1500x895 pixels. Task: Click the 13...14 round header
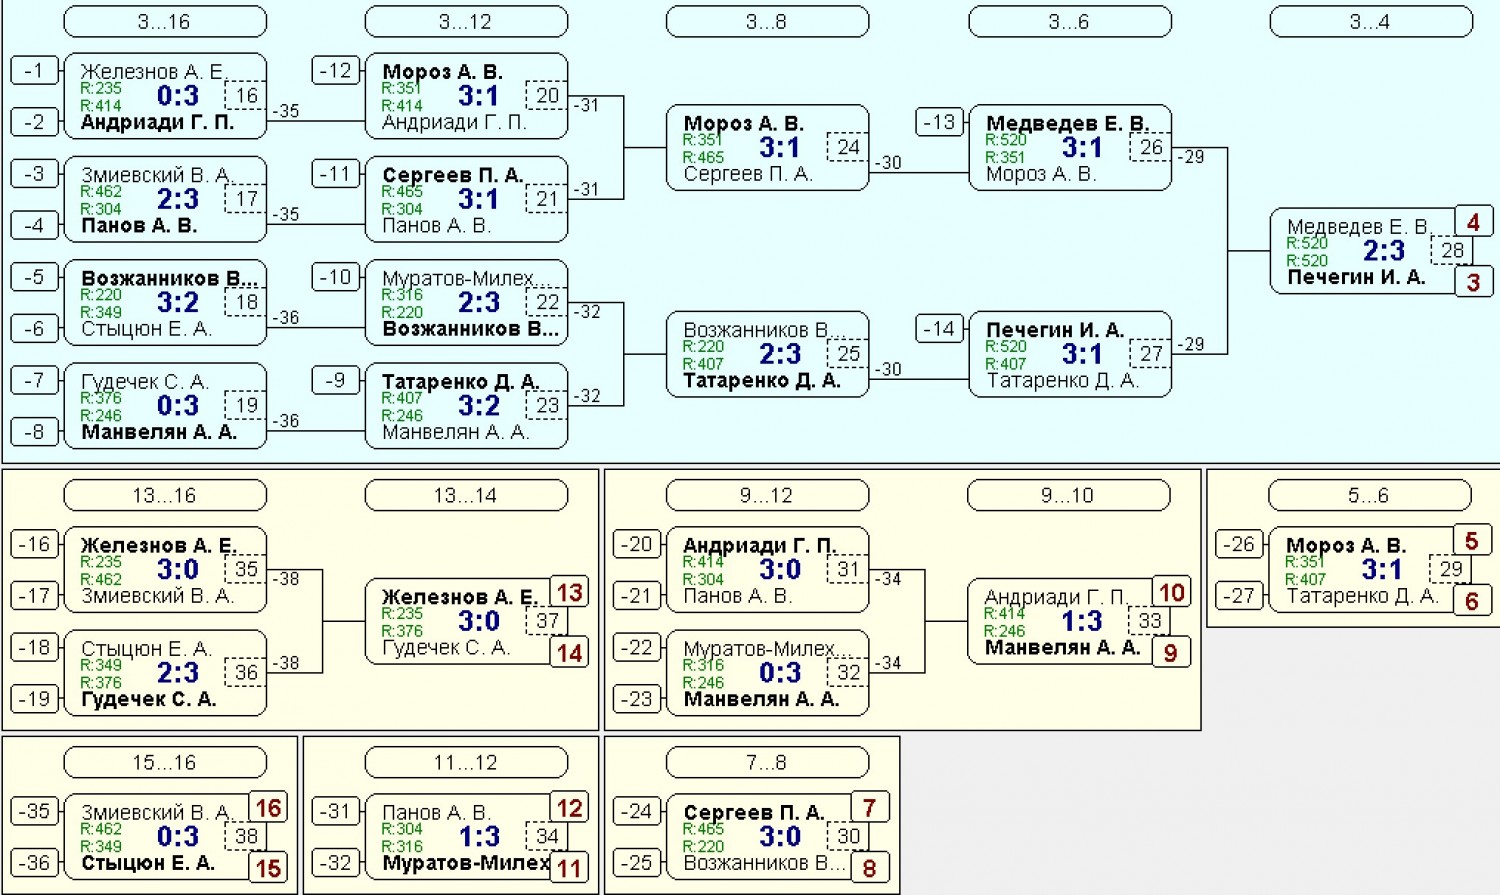466,495
